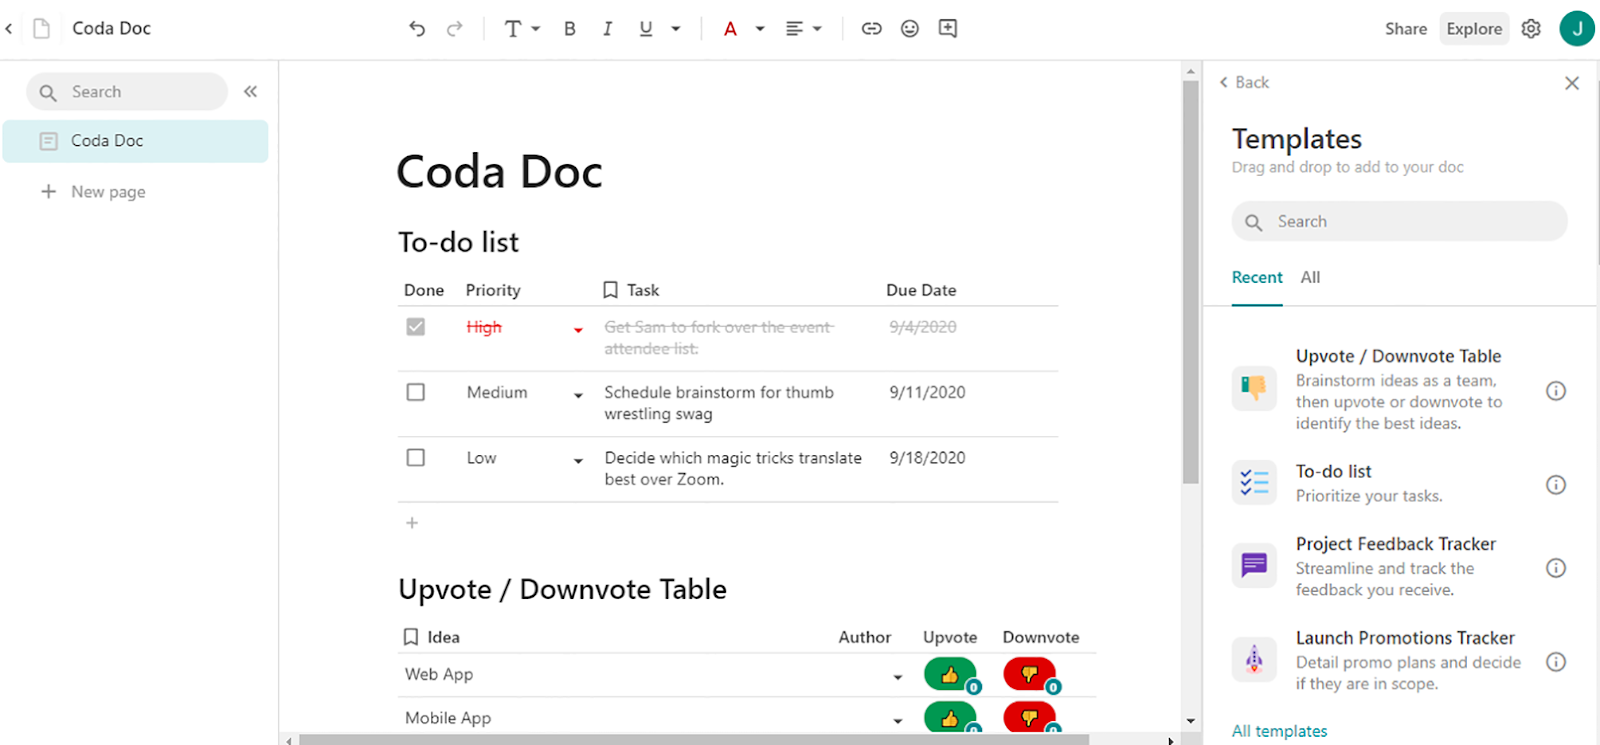
Task: Open priority dropdown for the Medium row
Action: (x=578, y=395)
